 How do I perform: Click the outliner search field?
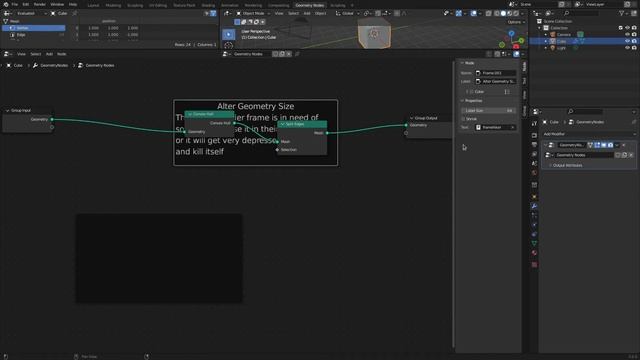[x=582, y=13]
